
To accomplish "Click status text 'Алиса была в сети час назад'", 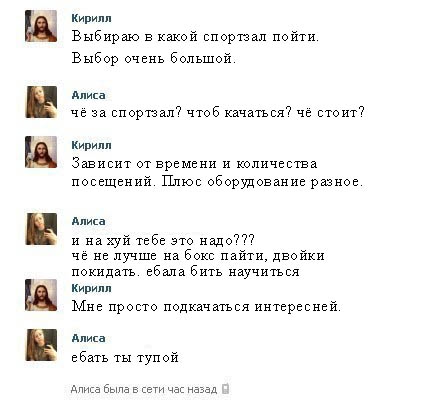I will (144, 389).
